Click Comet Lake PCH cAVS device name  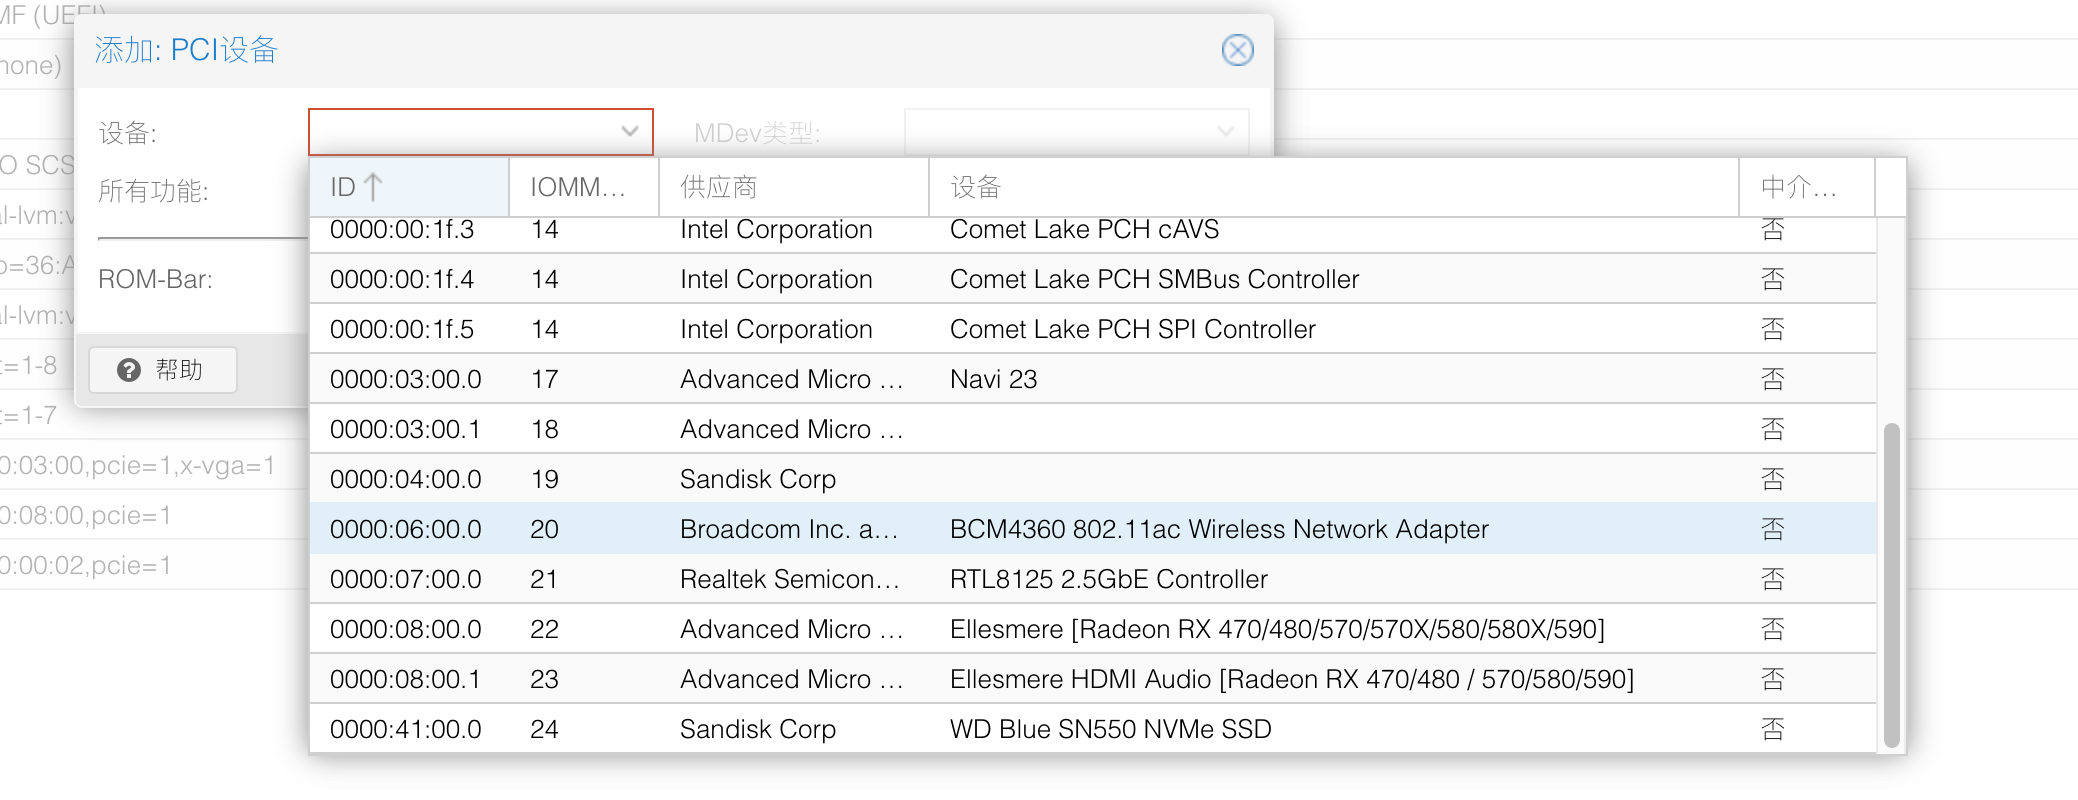pos(1084,230)
